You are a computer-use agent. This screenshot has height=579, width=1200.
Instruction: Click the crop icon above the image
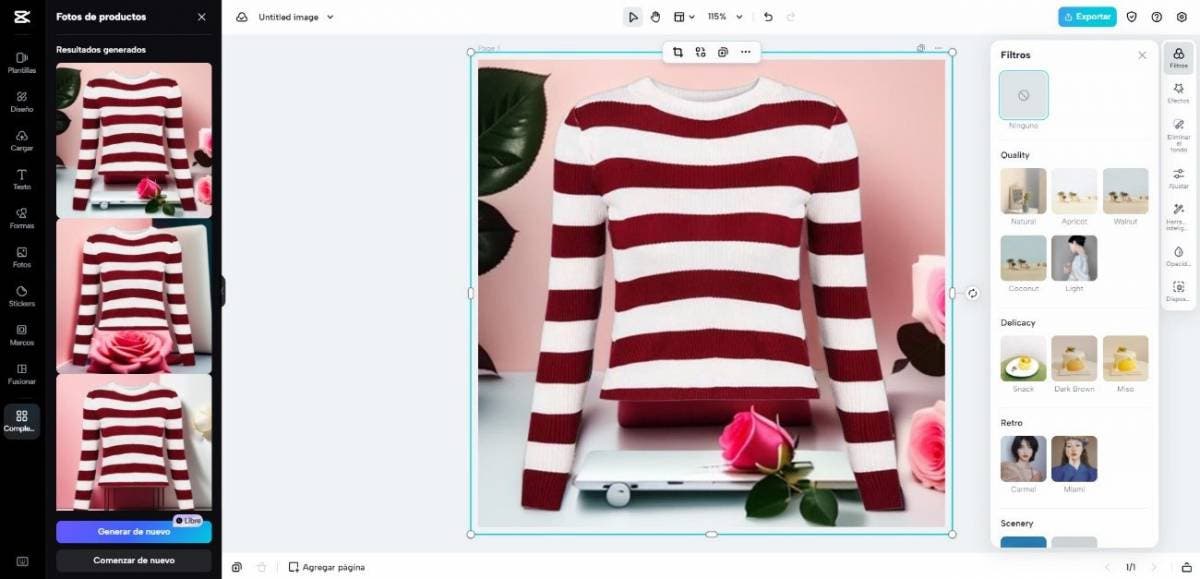click(x=678, y=52)
